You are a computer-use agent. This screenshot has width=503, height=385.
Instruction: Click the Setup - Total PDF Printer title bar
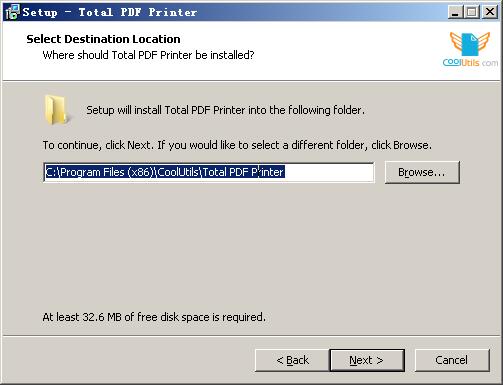[x=233, y=12]
